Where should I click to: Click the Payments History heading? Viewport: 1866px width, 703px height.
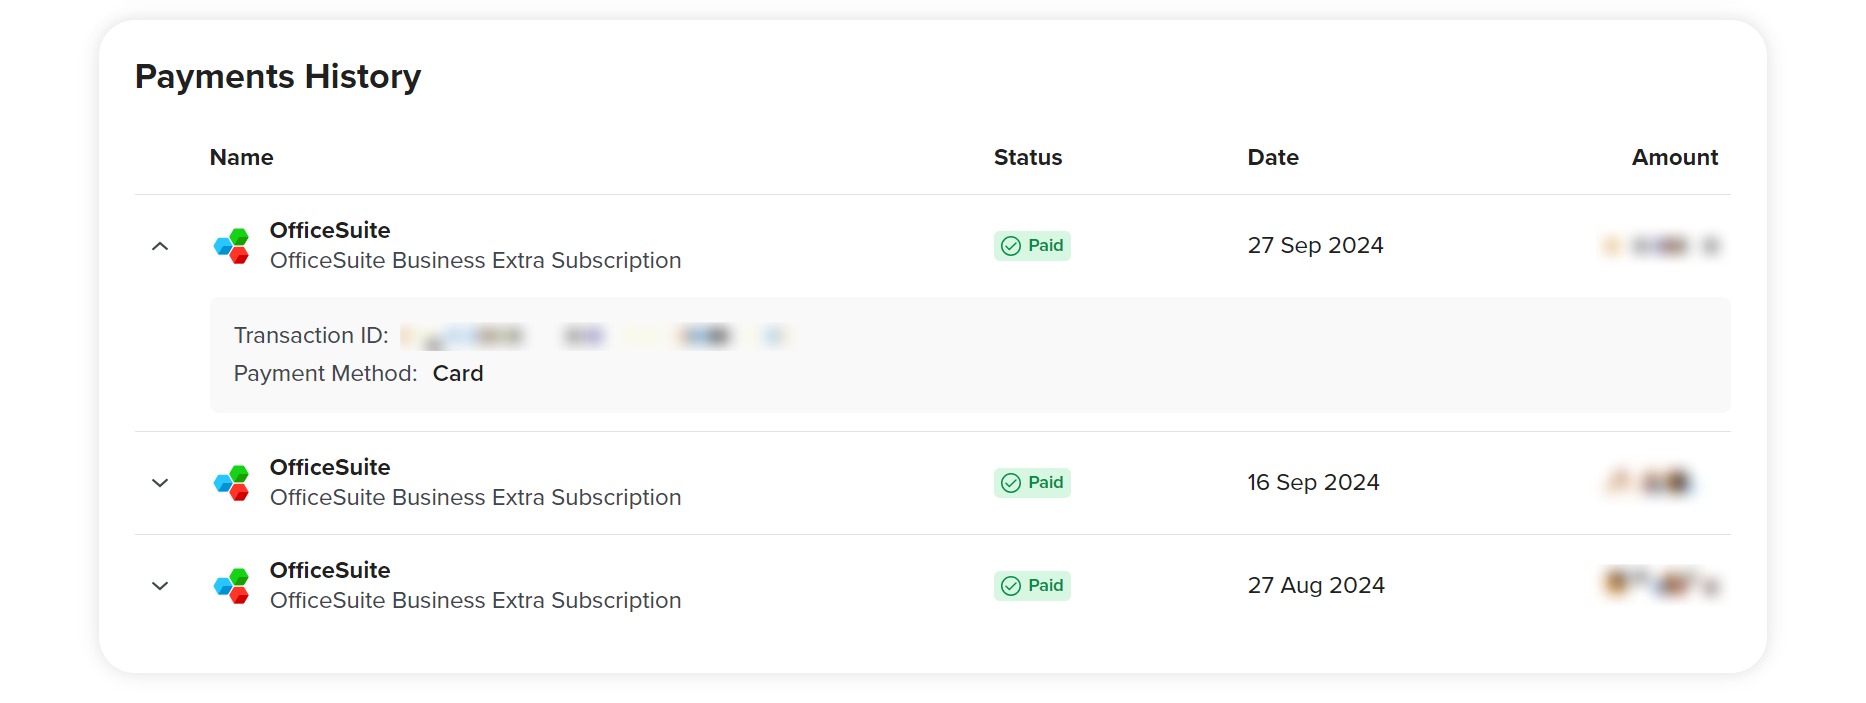tap(278, 77)
